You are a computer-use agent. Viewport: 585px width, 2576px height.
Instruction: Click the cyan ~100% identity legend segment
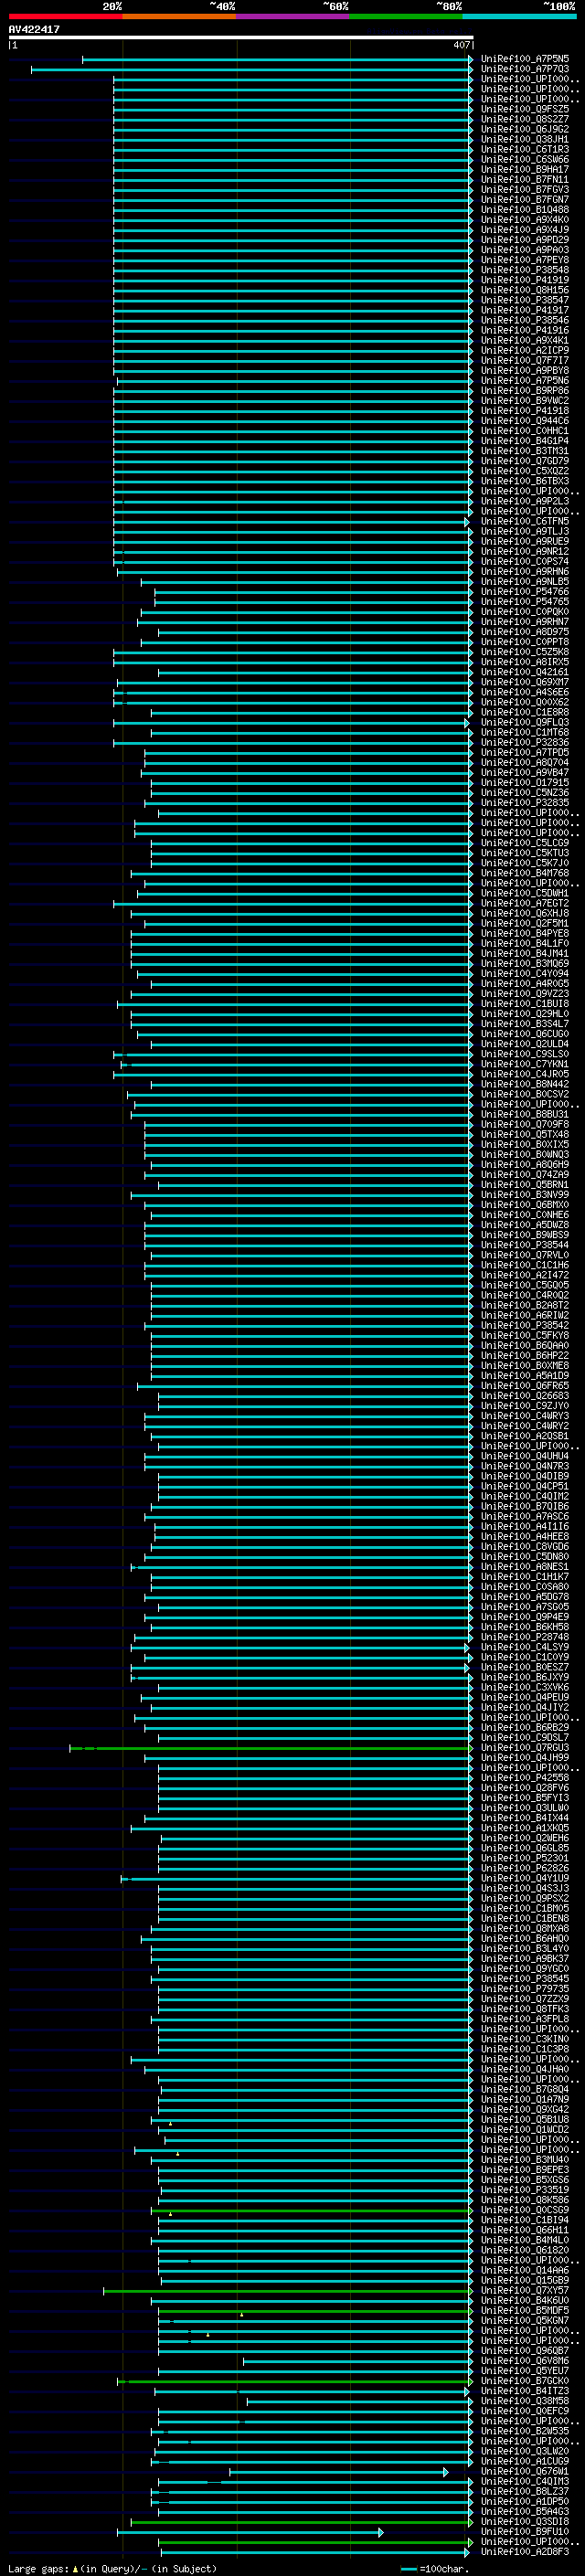pos(519,16)
